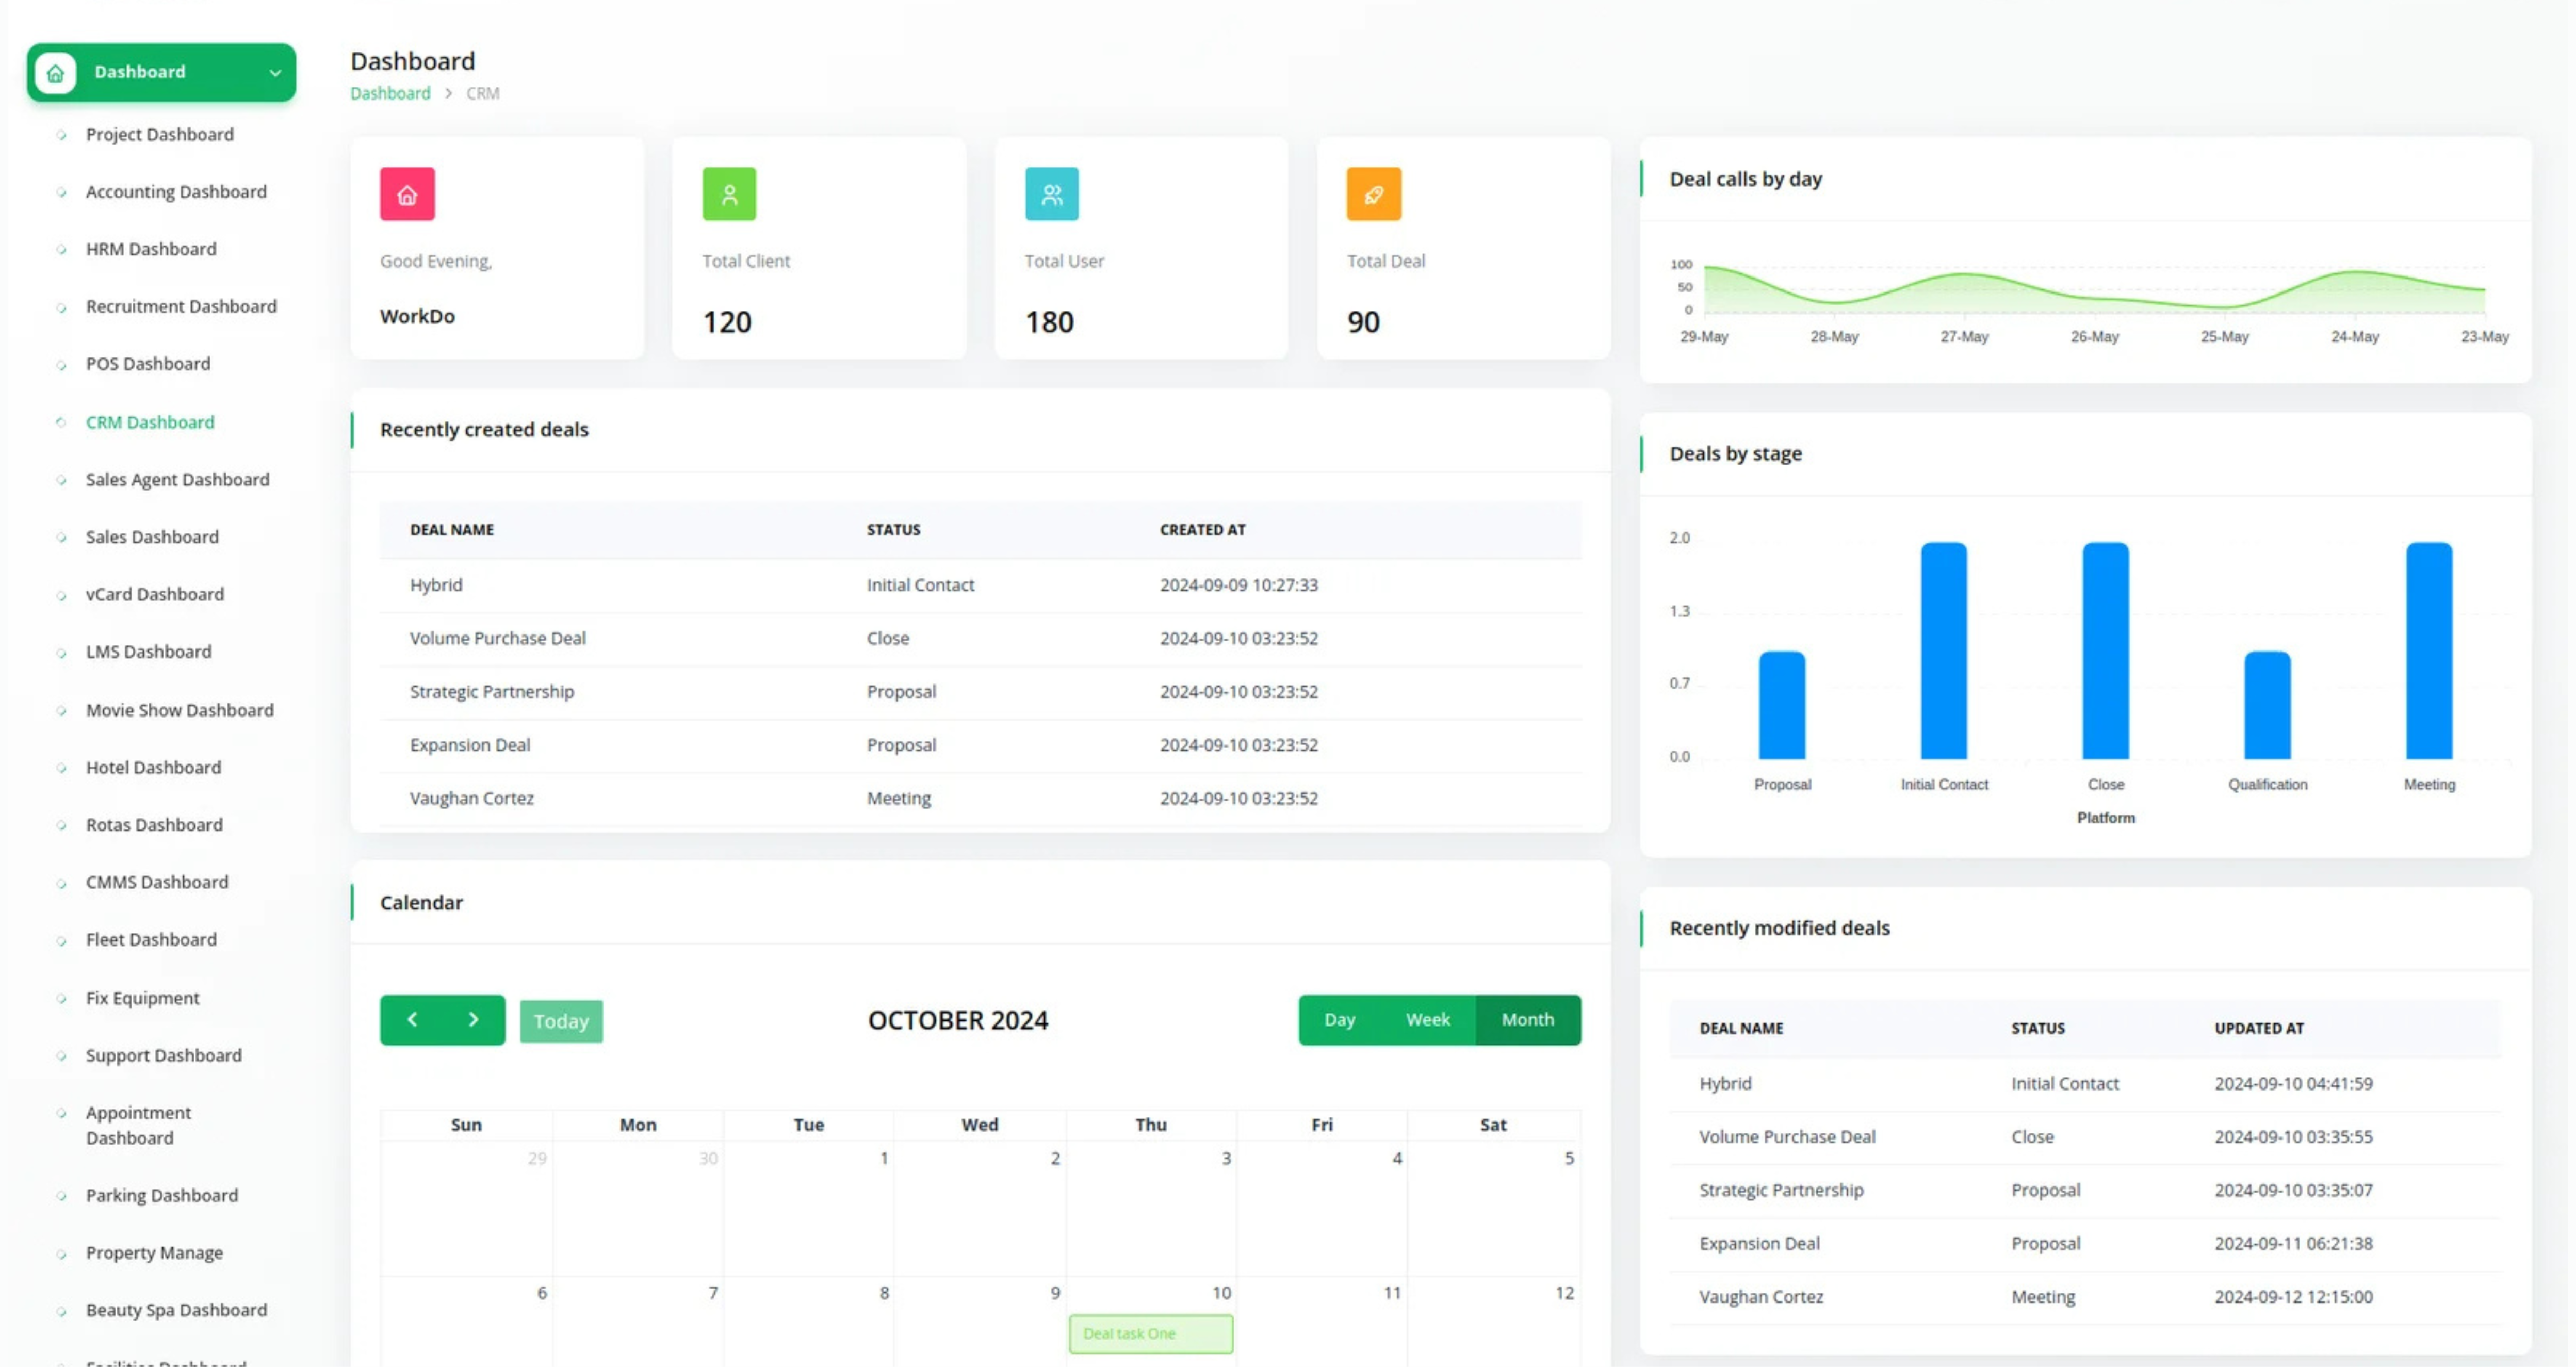Go to previous month with left arrow
Screen dimensions: 2576x1367
[x=412, y=1019]
